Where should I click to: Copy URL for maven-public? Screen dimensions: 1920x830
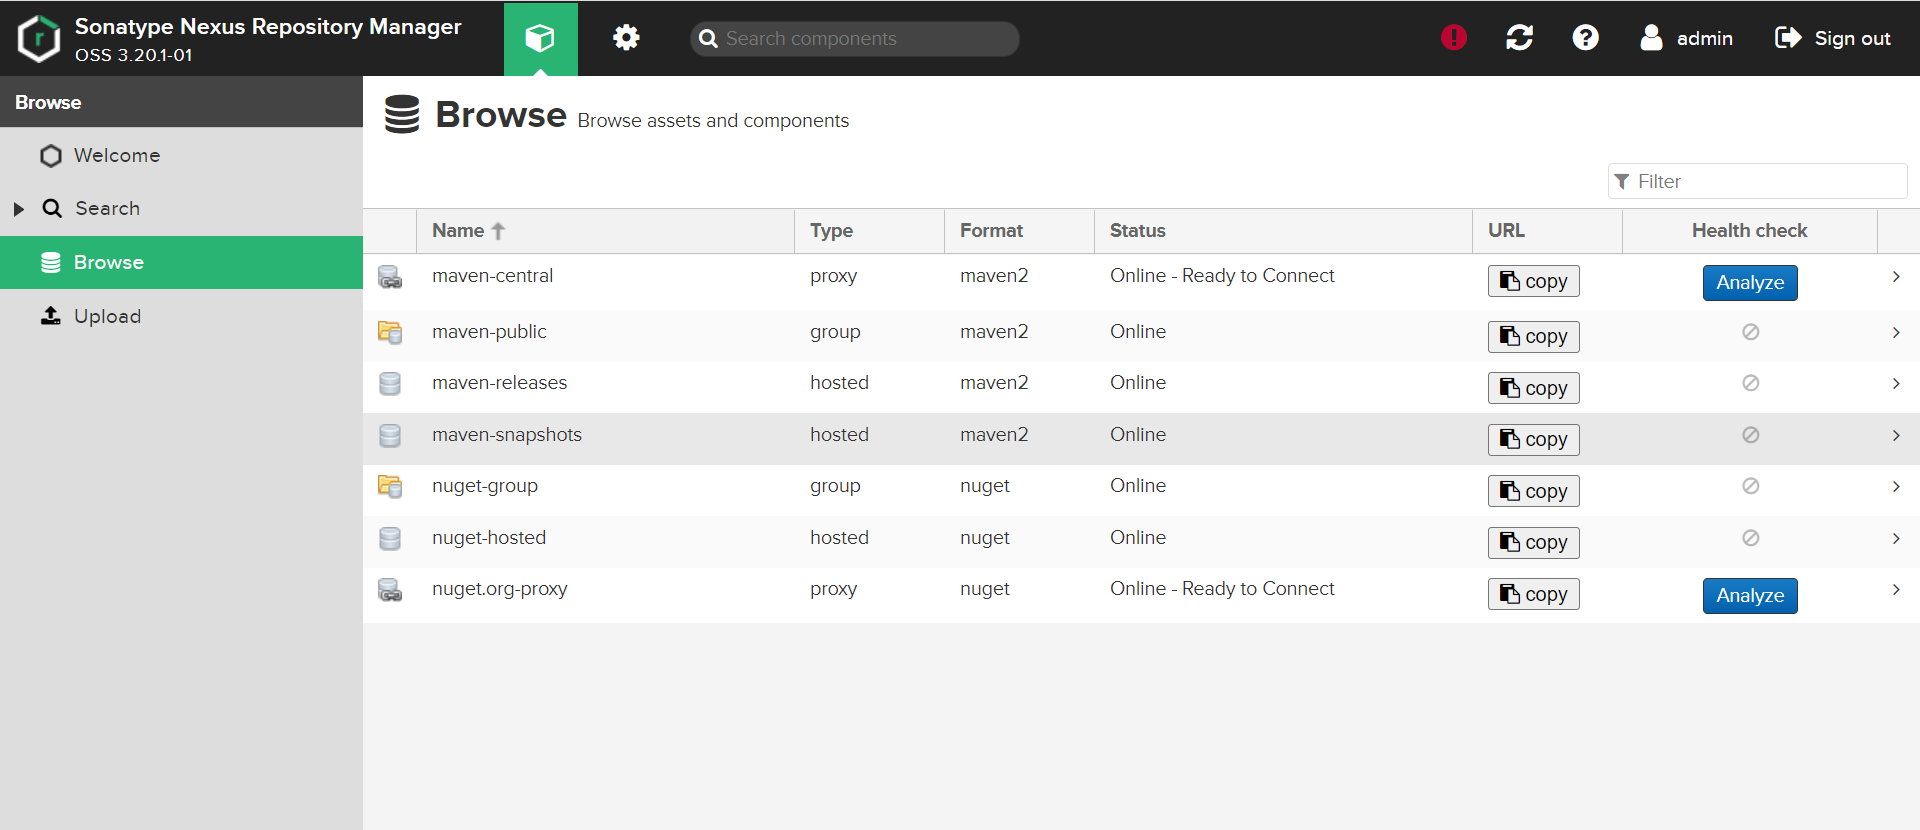(1534, 337)
